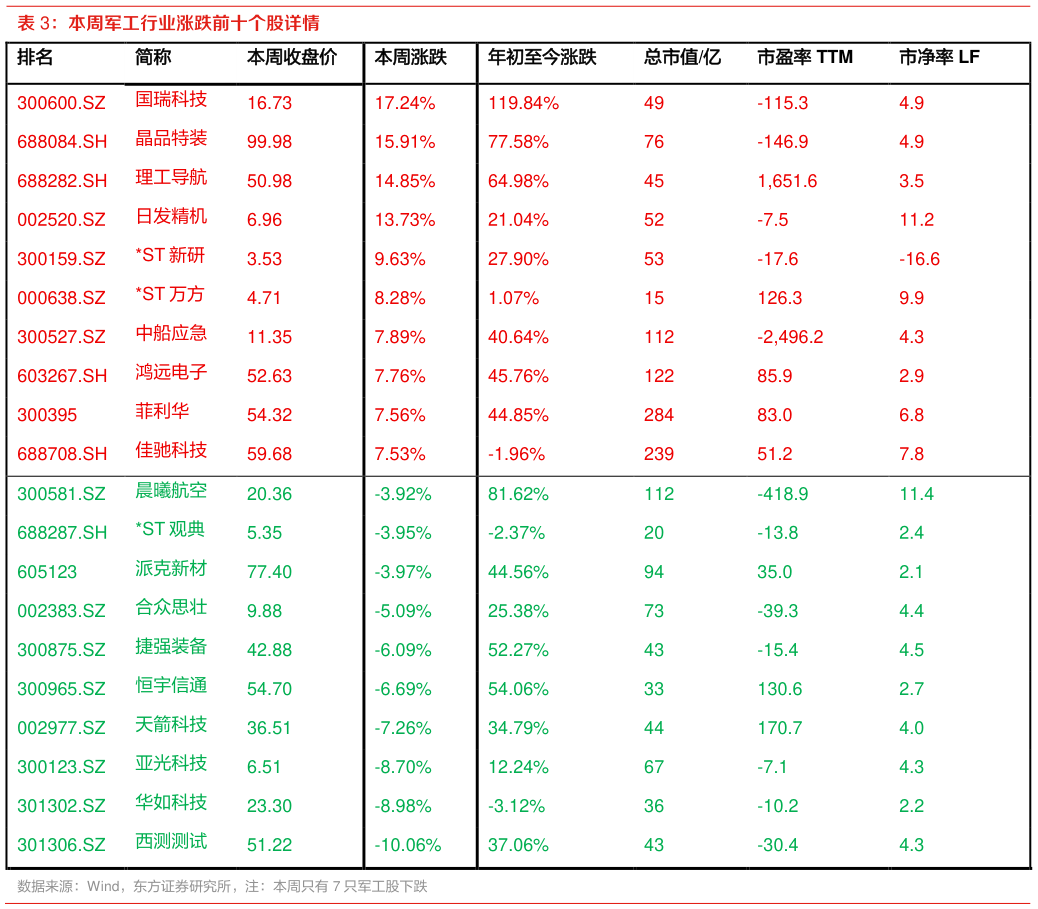This screenshot has height=909, width=1038.
Task: Click the 排名 column header
Action: (35, 58)
